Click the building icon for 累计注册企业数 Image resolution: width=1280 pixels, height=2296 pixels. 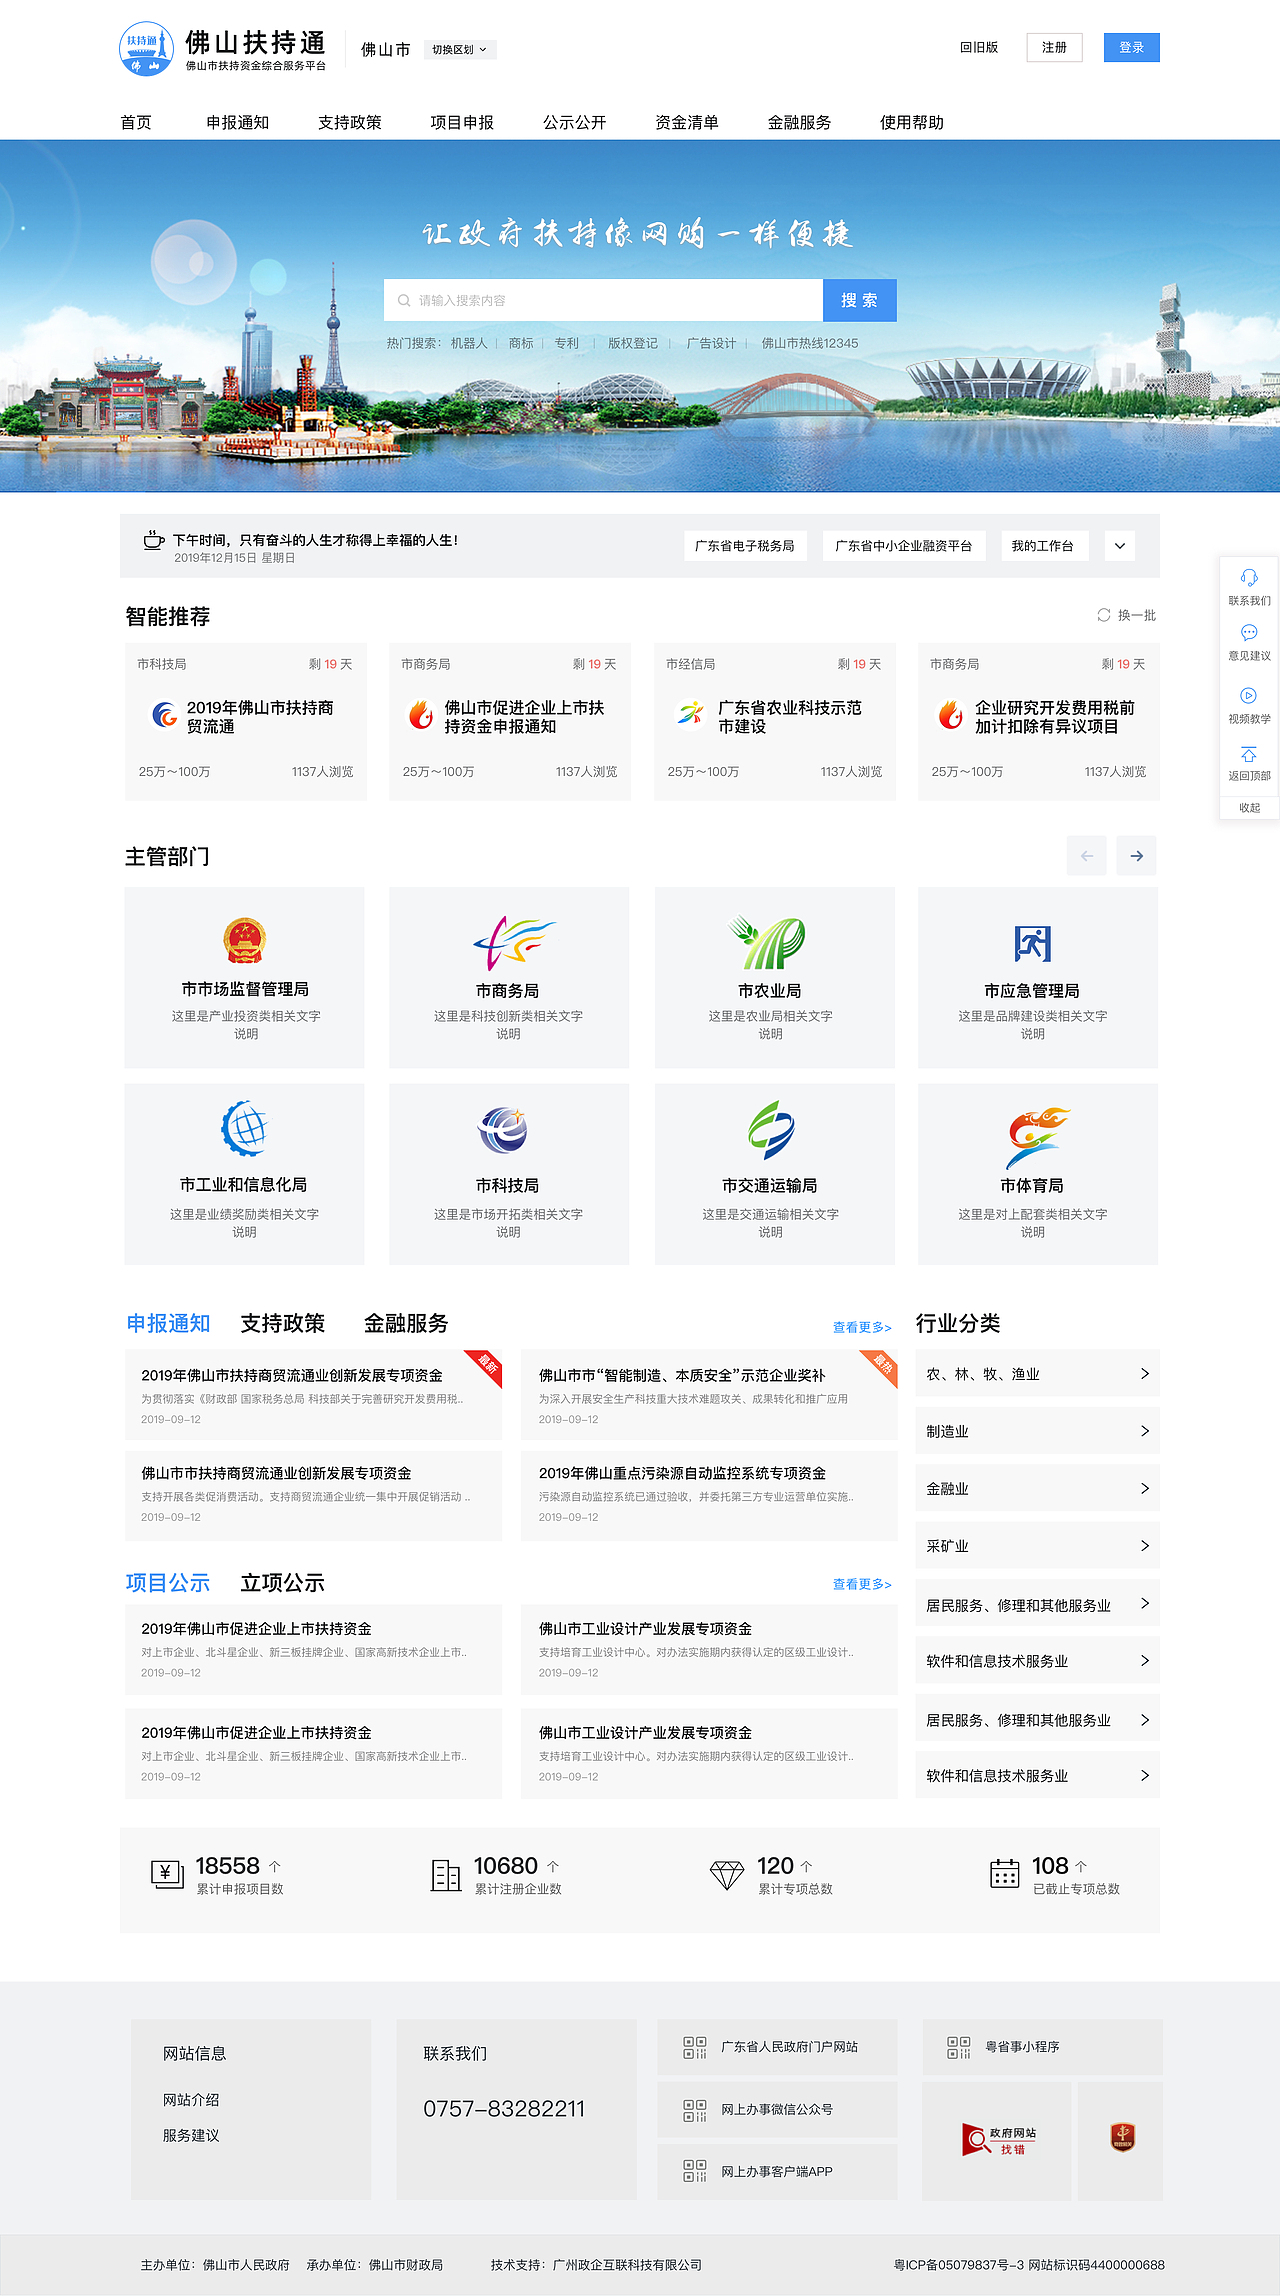(446, 1875)
